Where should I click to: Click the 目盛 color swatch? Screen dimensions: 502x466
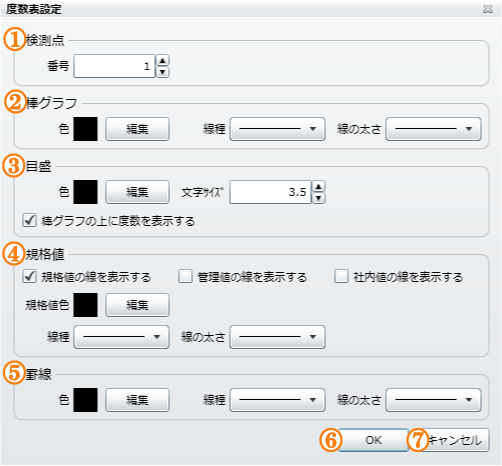pyautogui.click(x=85, y=192)
